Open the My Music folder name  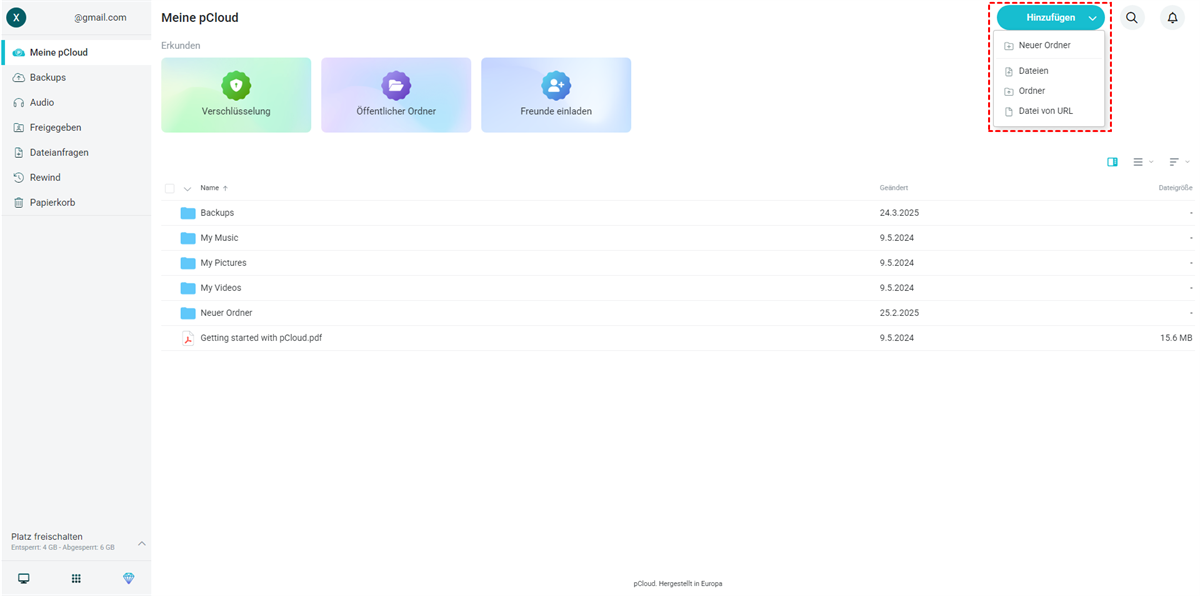pyautogui.click(x=219, y=238)
